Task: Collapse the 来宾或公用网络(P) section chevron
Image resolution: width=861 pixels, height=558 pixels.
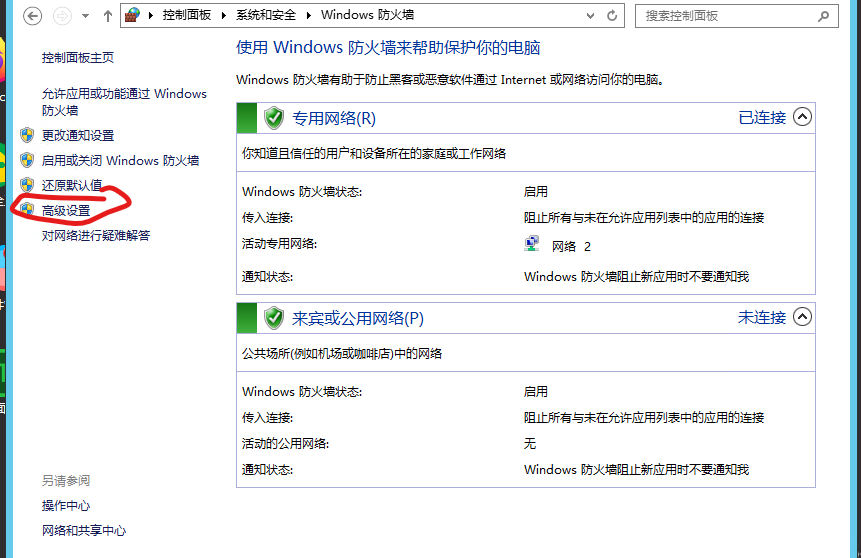Action: [801, 317]
